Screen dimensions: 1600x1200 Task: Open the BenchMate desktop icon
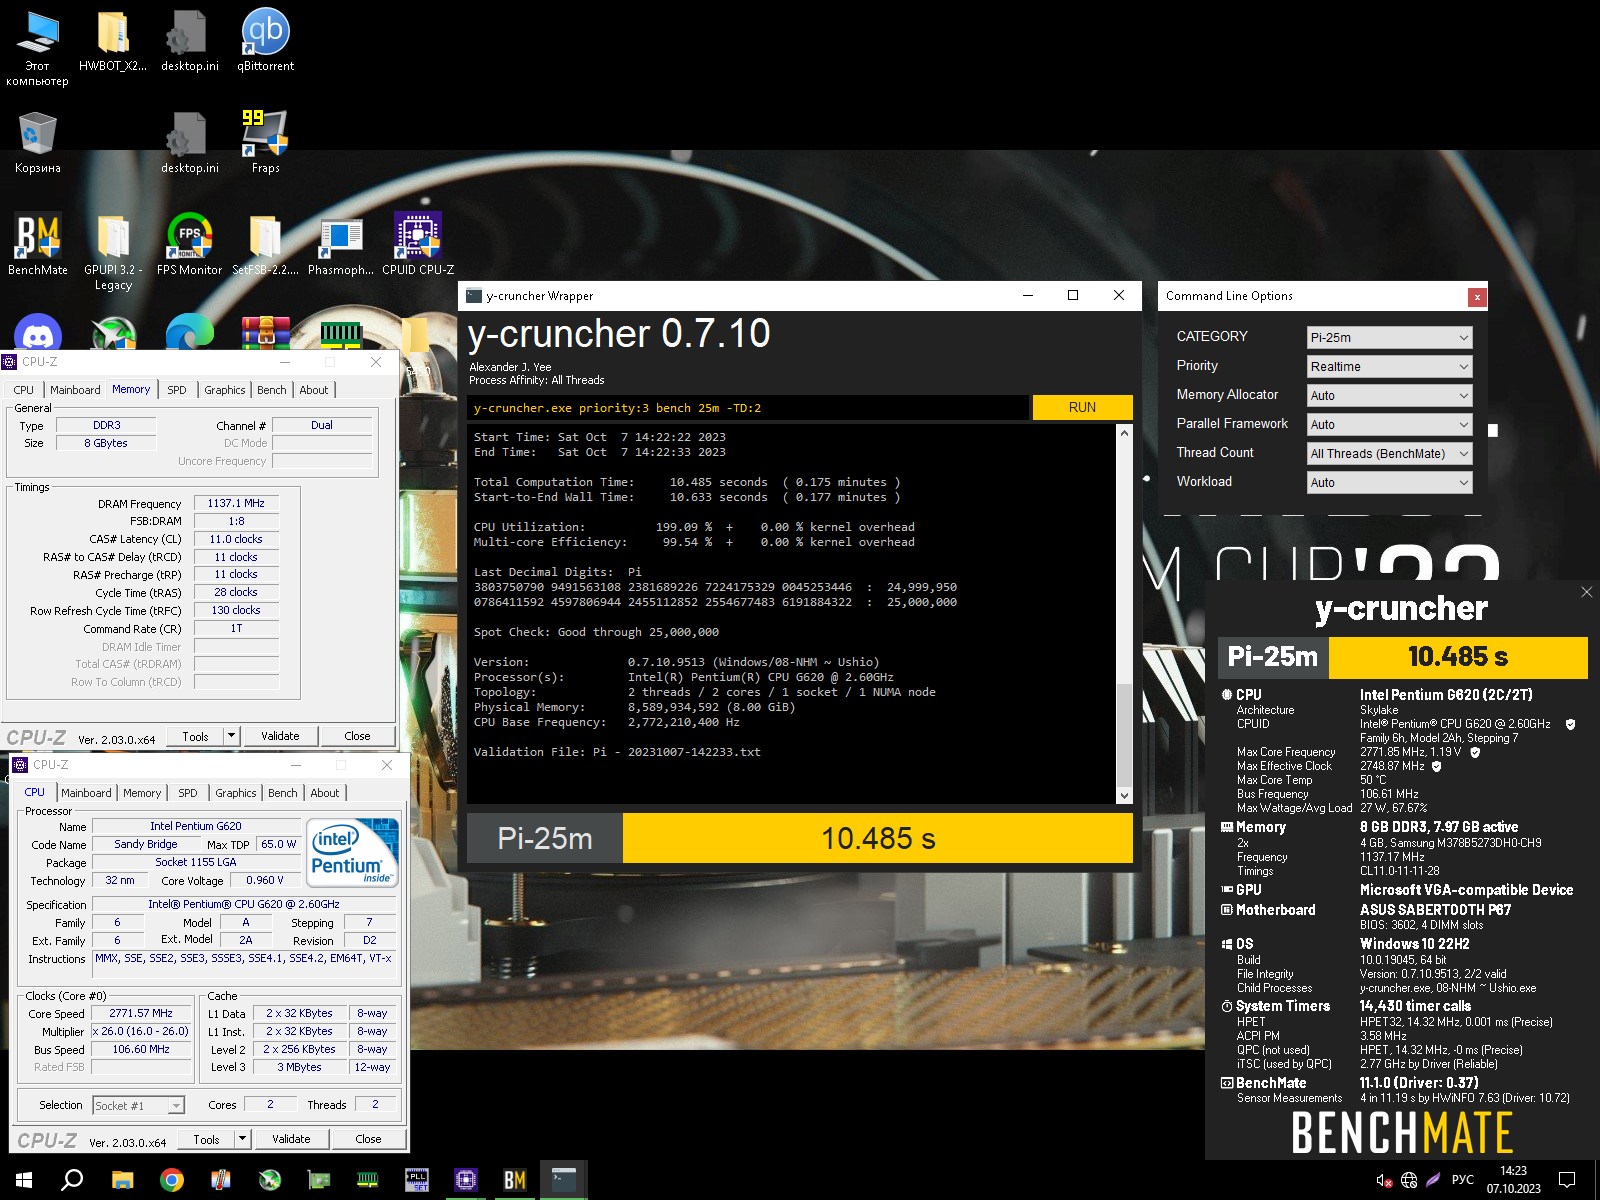click(x=38, y=244)
